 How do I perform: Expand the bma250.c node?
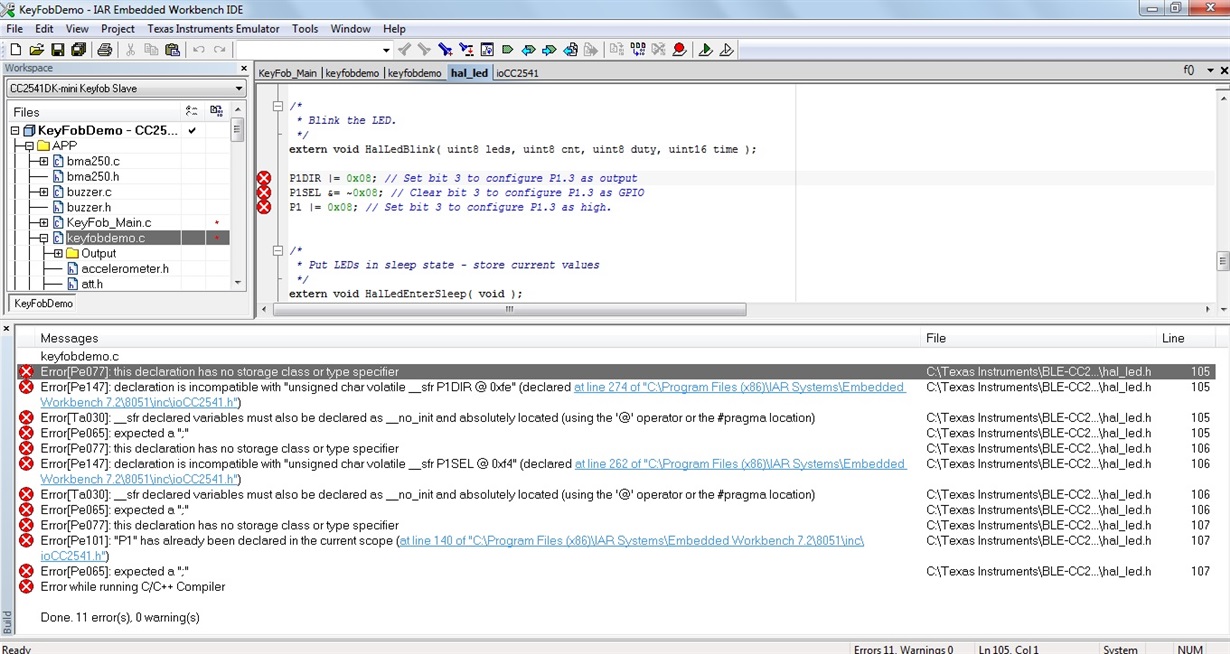click(x=44, y=161)
